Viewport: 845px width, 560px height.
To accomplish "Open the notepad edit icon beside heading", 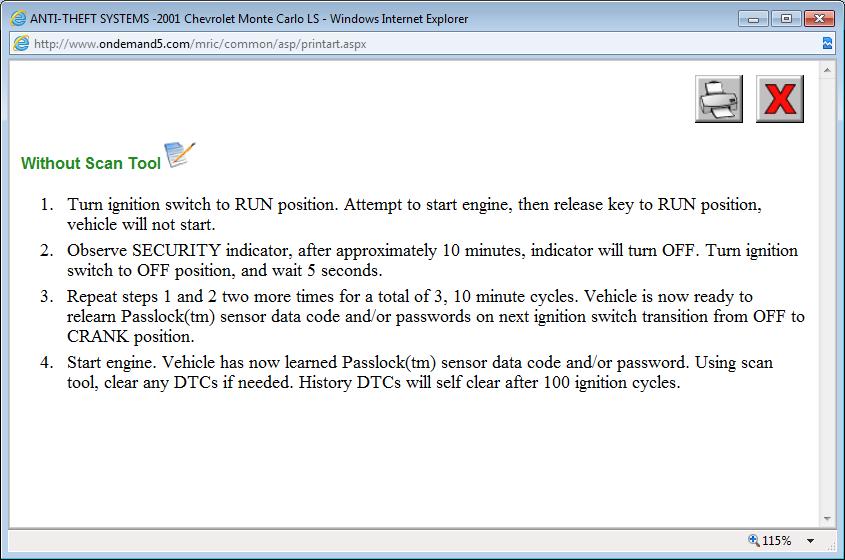I will 179,155.
